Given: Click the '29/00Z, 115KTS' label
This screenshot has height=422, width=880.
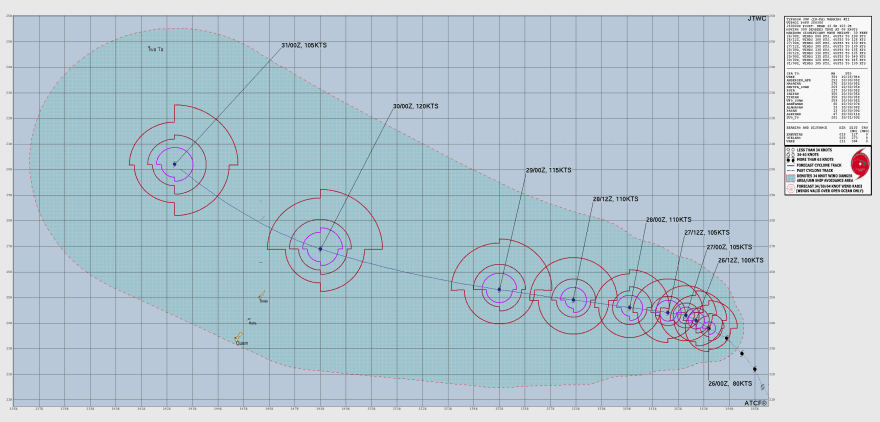Looking at the screenshot, I should point(548,170).
